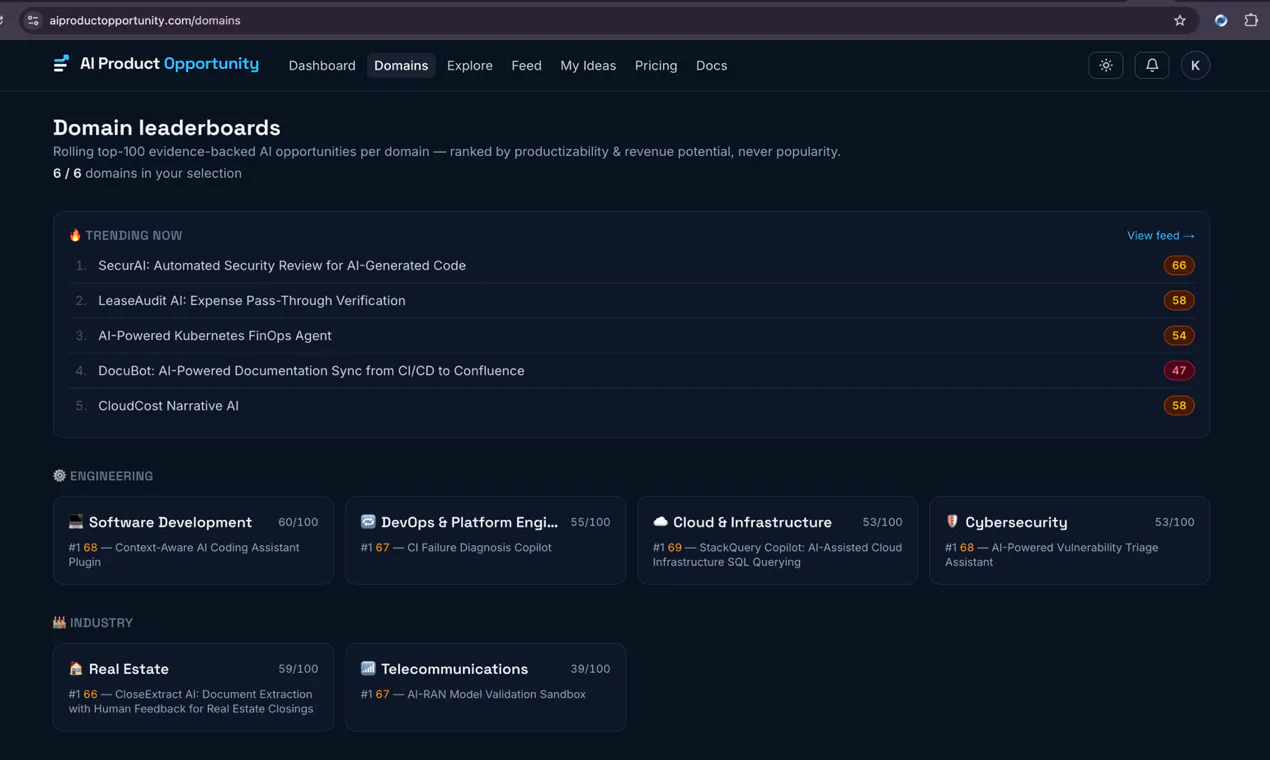Screen dimensions: 1270x760
Task: Go to the Dashboard tab
Action: [322, 65]
